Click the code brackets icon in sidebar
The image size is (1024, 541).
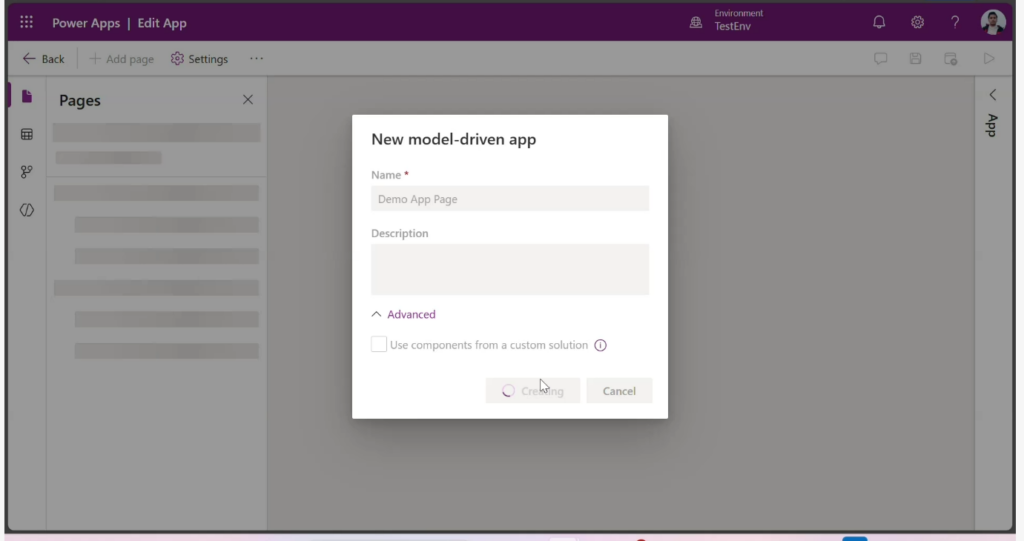coord(27,210)
